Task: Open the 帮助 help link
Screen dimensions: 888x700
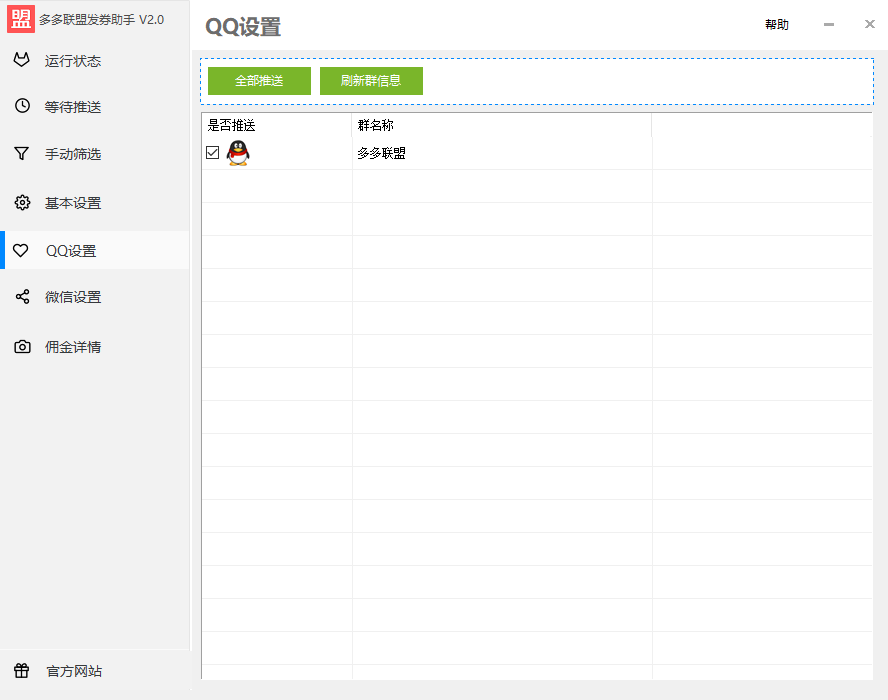Action: (x=777, y=24)
